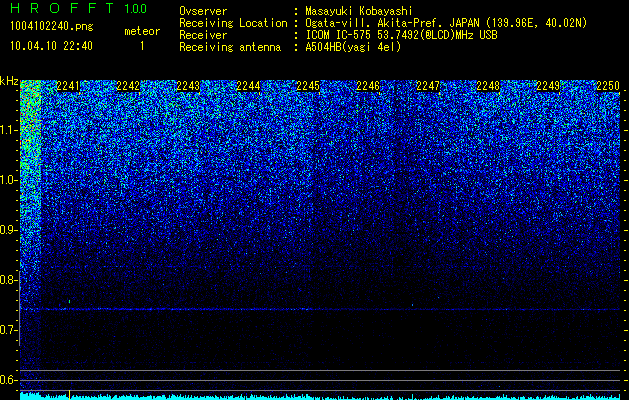Click the 2241 time marker
Image resolution: width=629 pixels, height=400 pixels.
(68, 86)
